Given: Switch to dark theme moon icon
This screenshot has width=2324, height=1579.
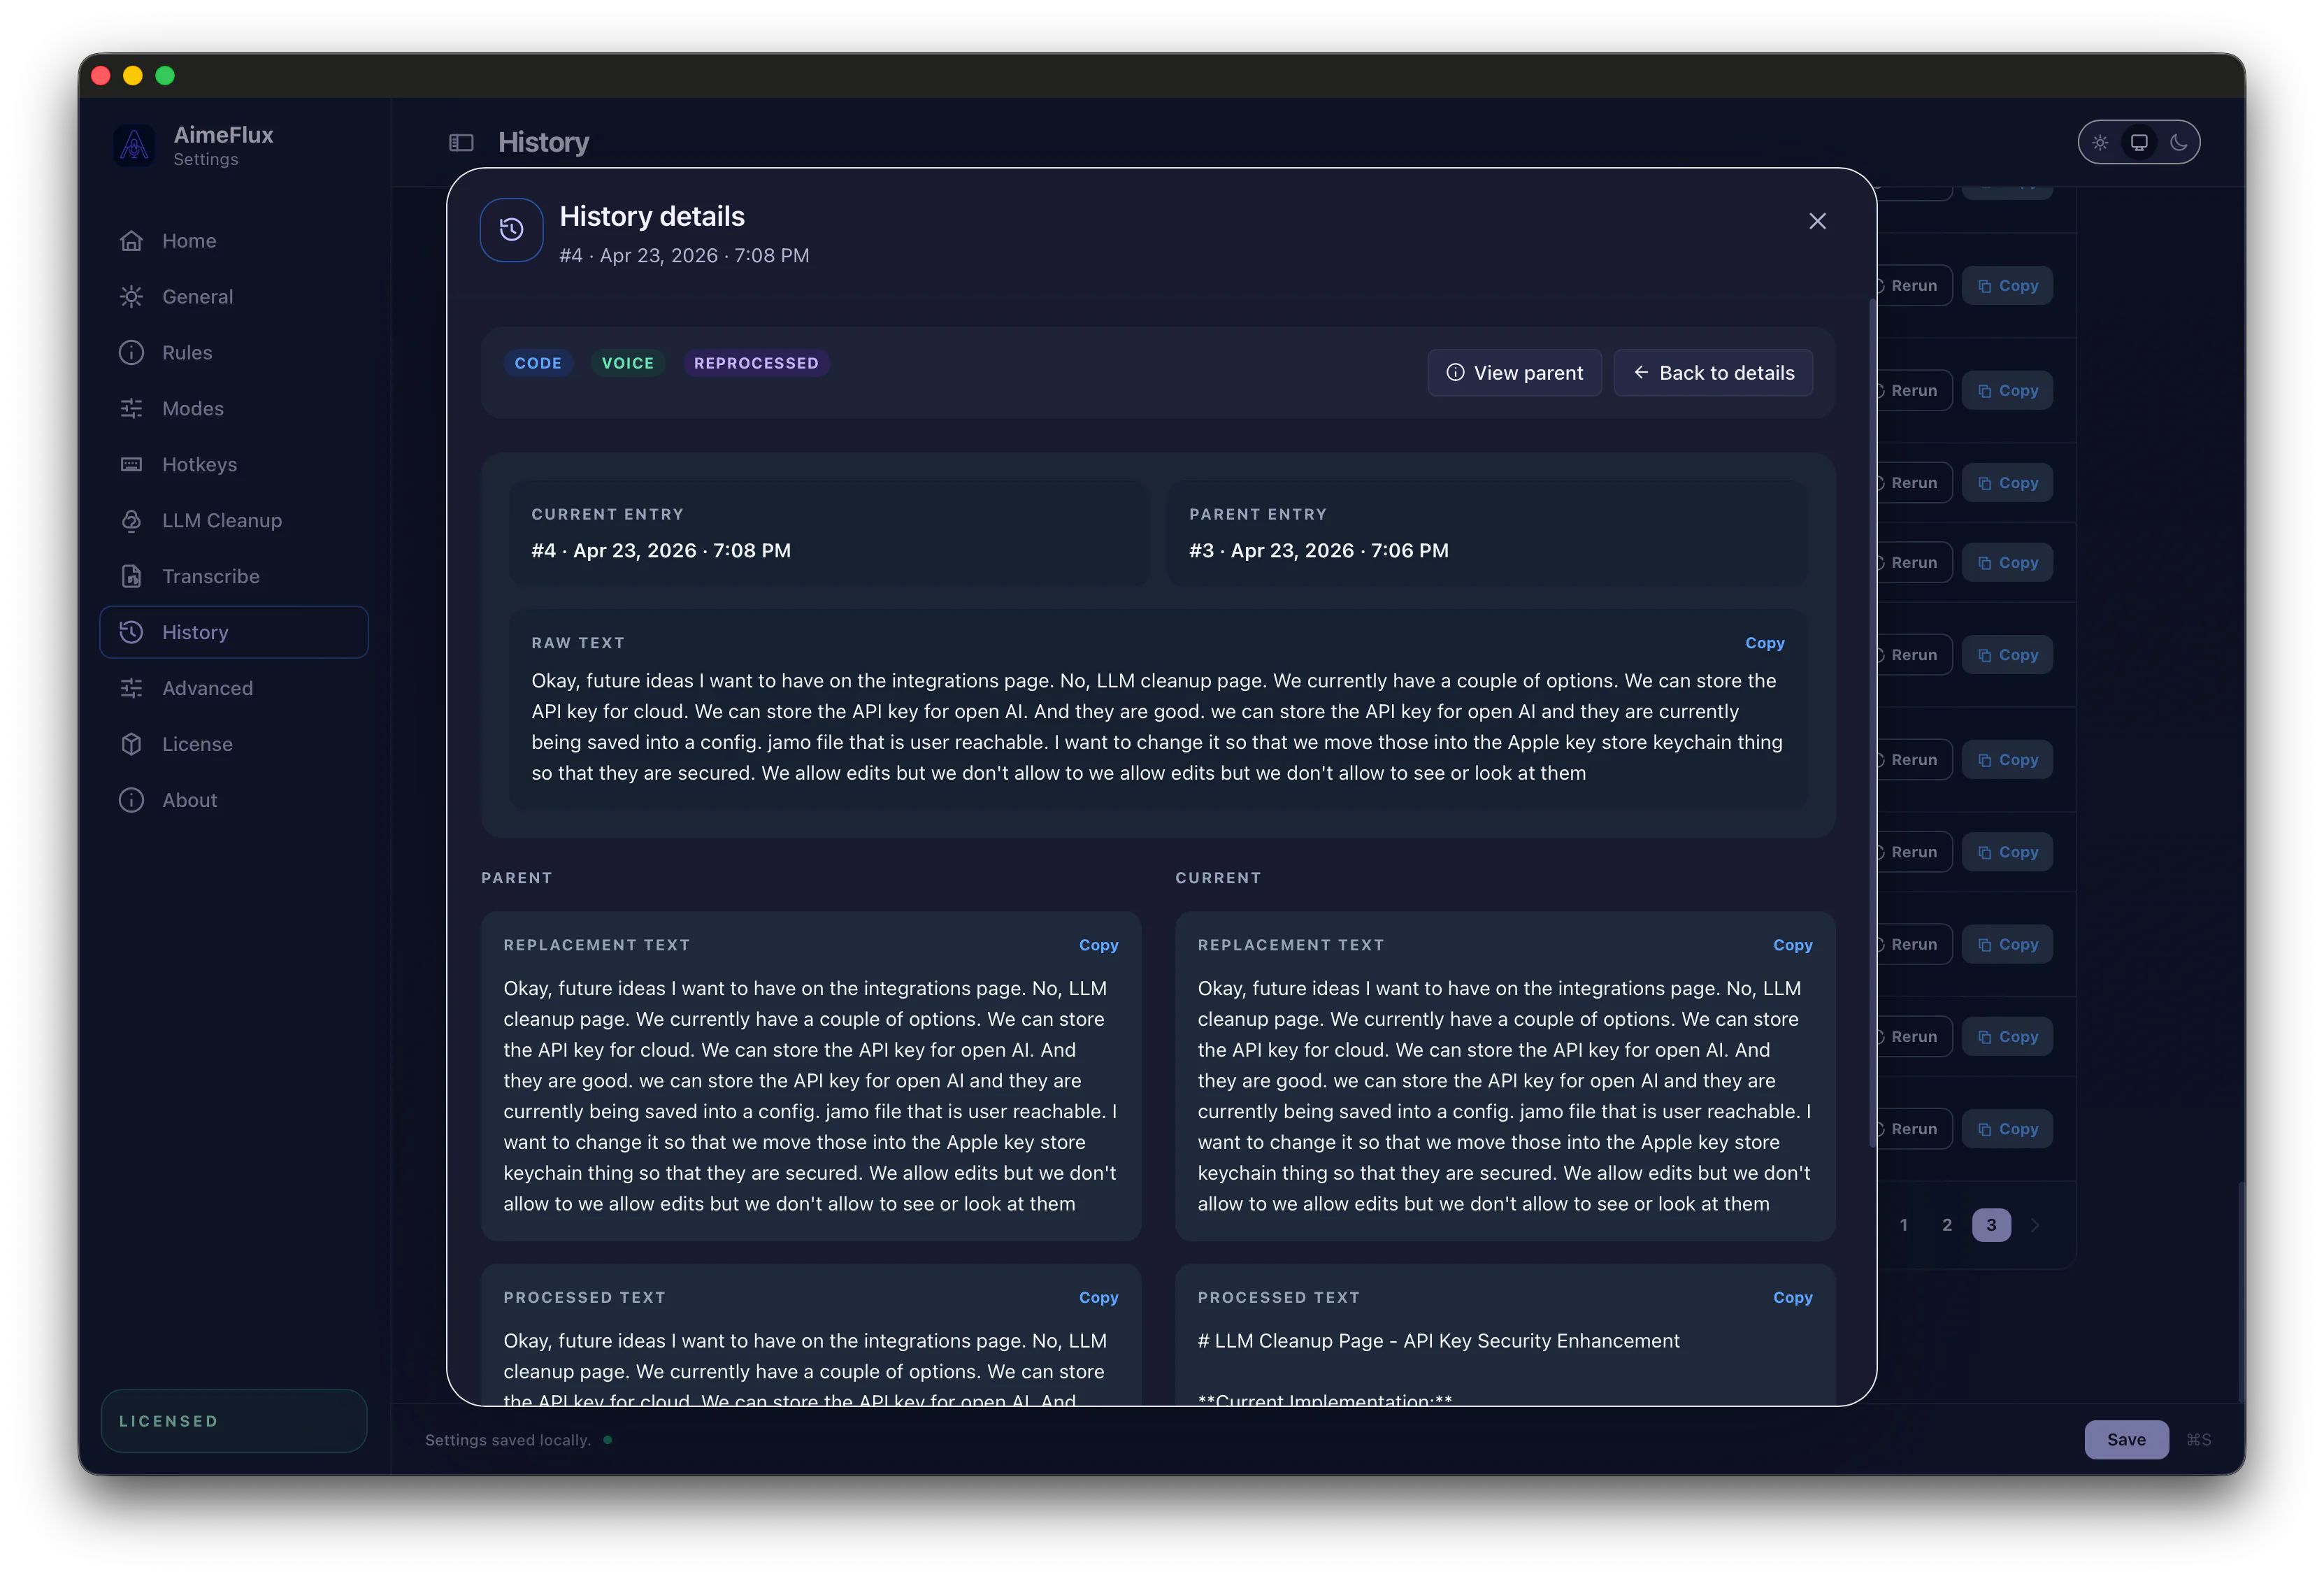Looking at the screenshot, I should click(2179, 143).
